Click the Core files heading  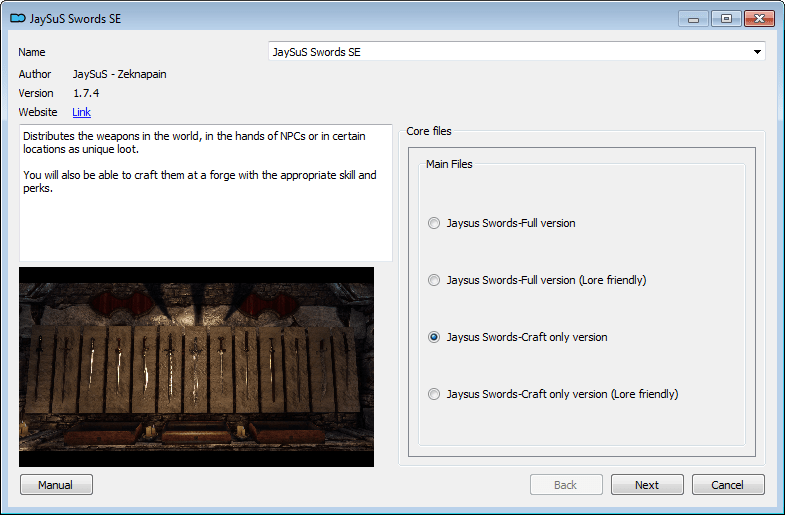429,131
